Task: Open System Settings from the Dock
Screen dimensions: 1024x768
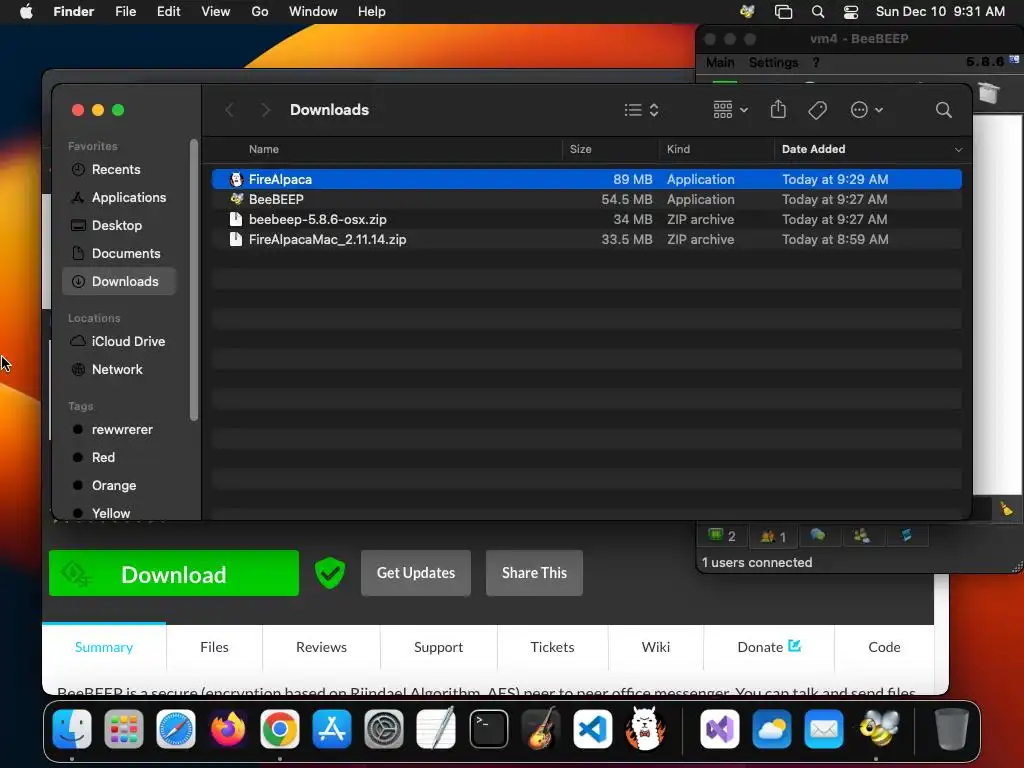Action: [384, 728]
